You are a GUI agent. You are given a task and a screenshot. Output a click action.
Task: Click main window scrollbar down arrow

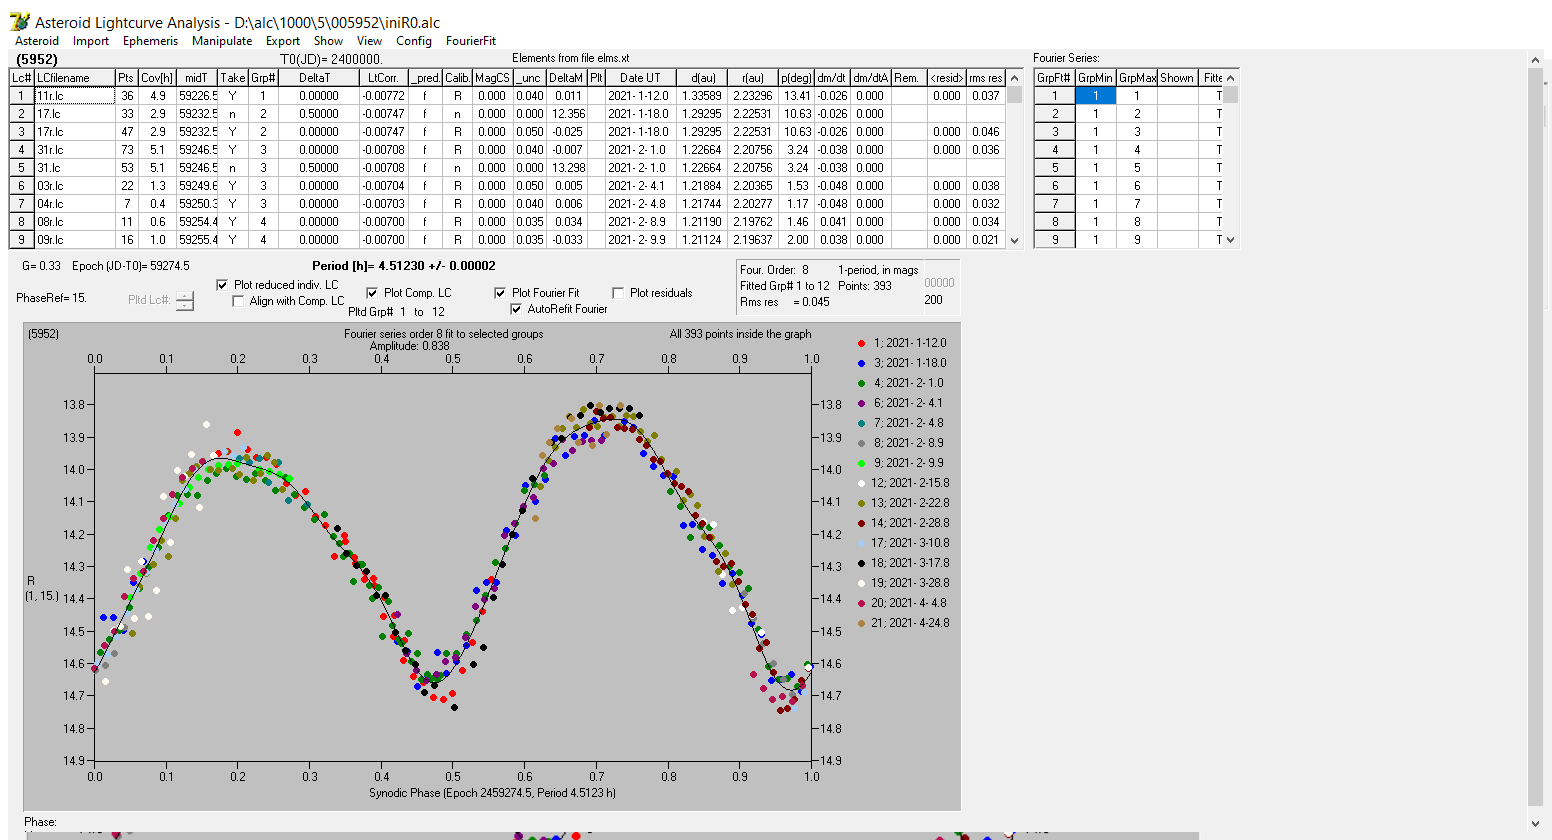pos(1537,822)
